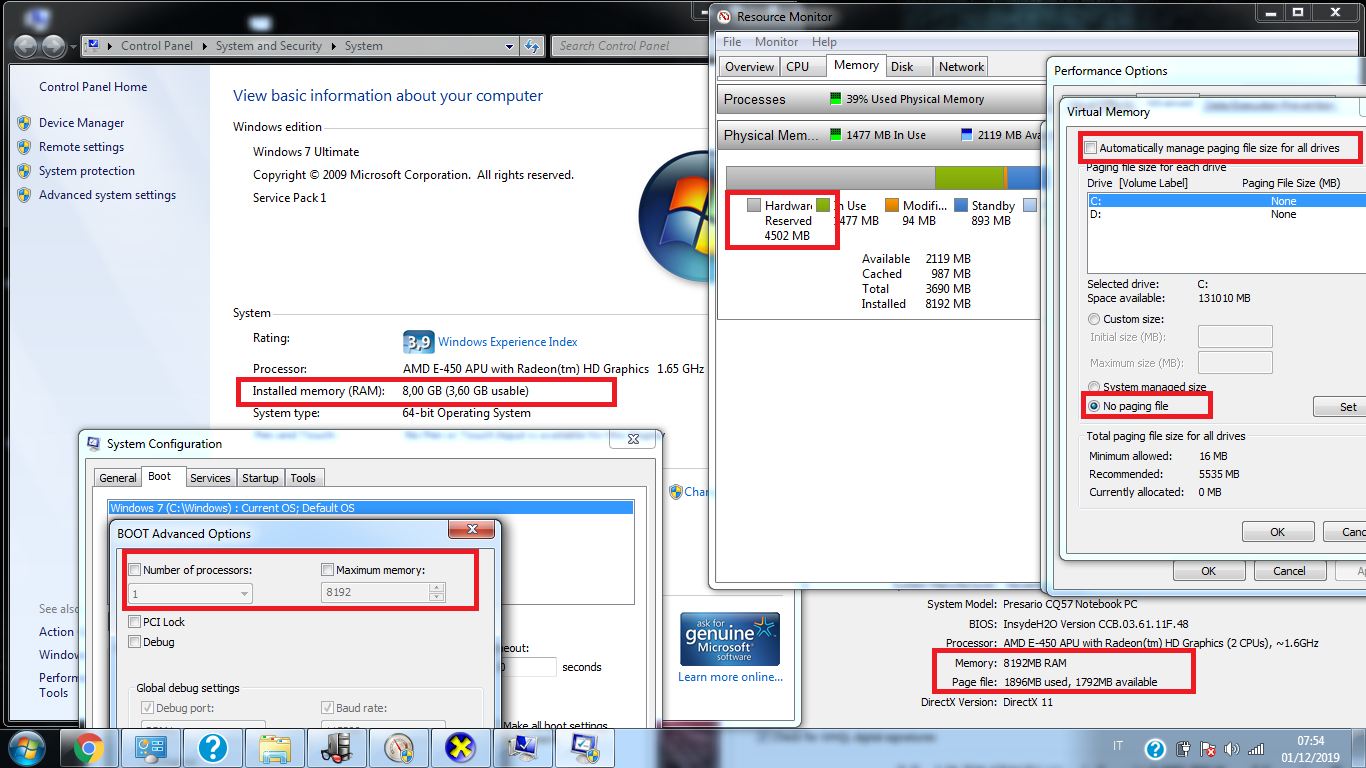The width and height of the screenshot is (1366, 768).
Task: Open the File menu in Resource Monitor
Action: pyautogui.click(x=732, y=42)
